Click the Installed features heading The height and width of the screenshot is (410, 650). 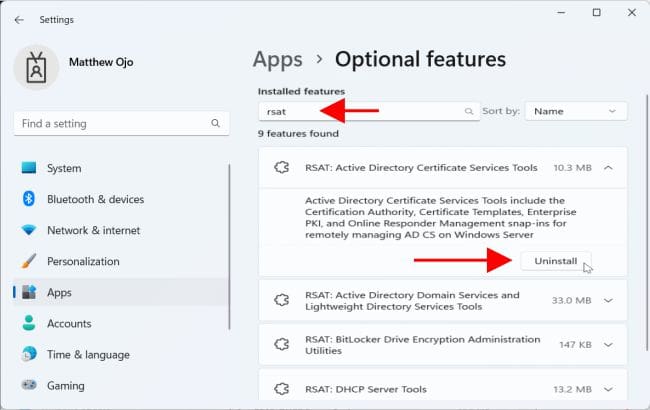pyautogui.click(x=301, y=91)
